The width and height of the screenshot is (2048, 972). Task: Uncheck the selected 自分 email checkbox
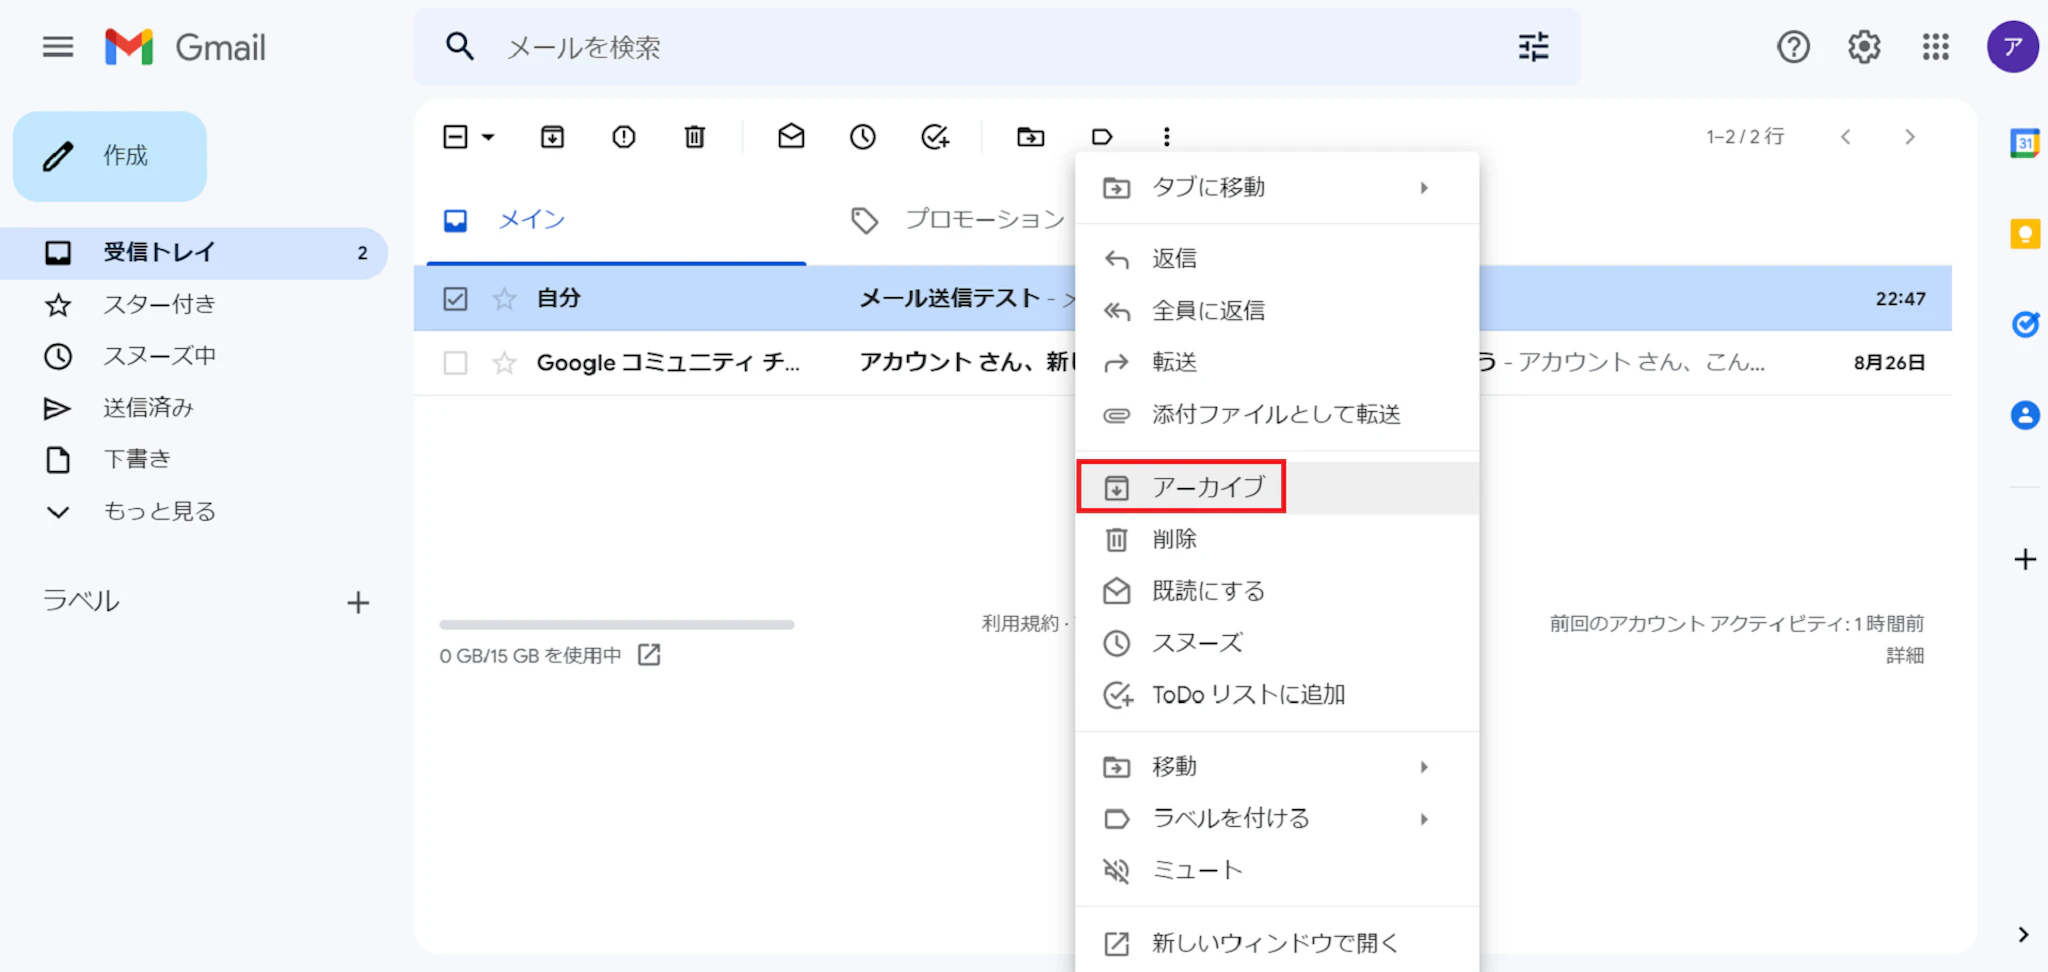pos(455,299)
